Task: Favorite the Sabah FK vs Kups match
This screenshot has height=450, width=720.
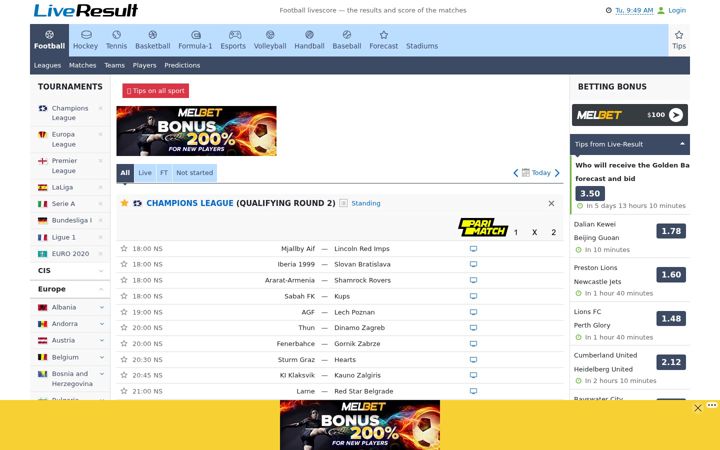Action: coord(124,296)
